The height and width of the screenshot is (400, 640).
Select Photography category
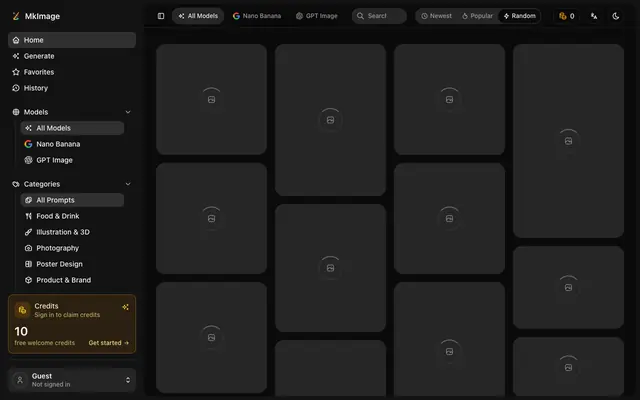(72, 248)
